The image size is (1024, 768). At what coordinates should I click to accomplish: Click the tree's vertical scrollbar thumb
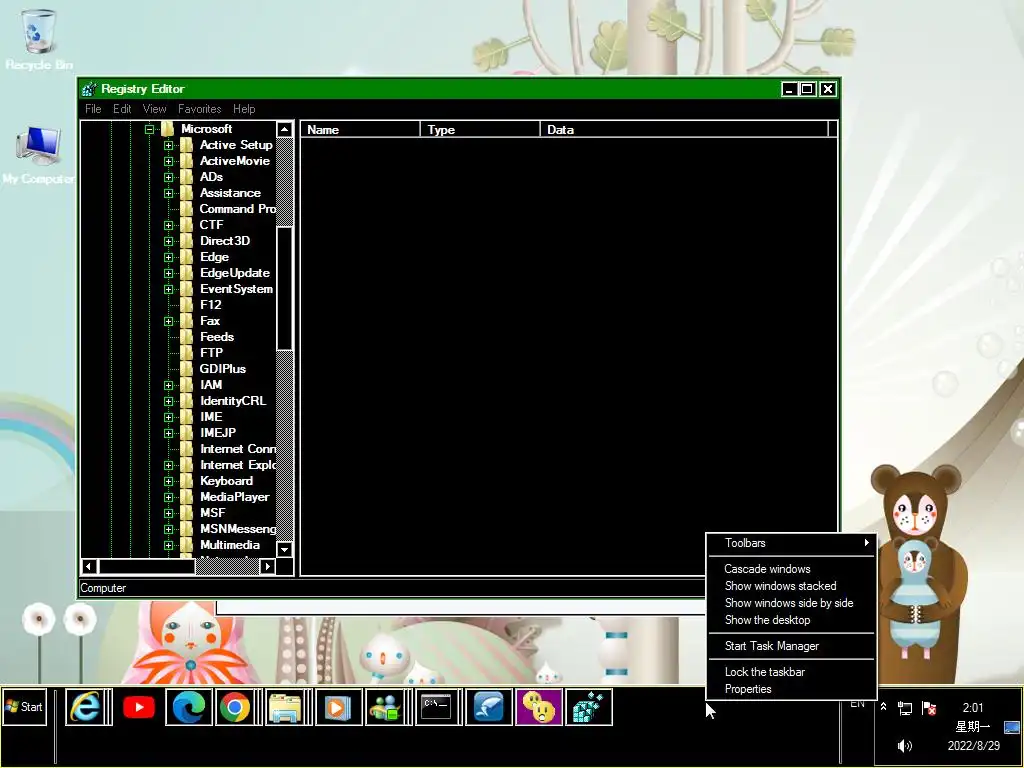284,289
